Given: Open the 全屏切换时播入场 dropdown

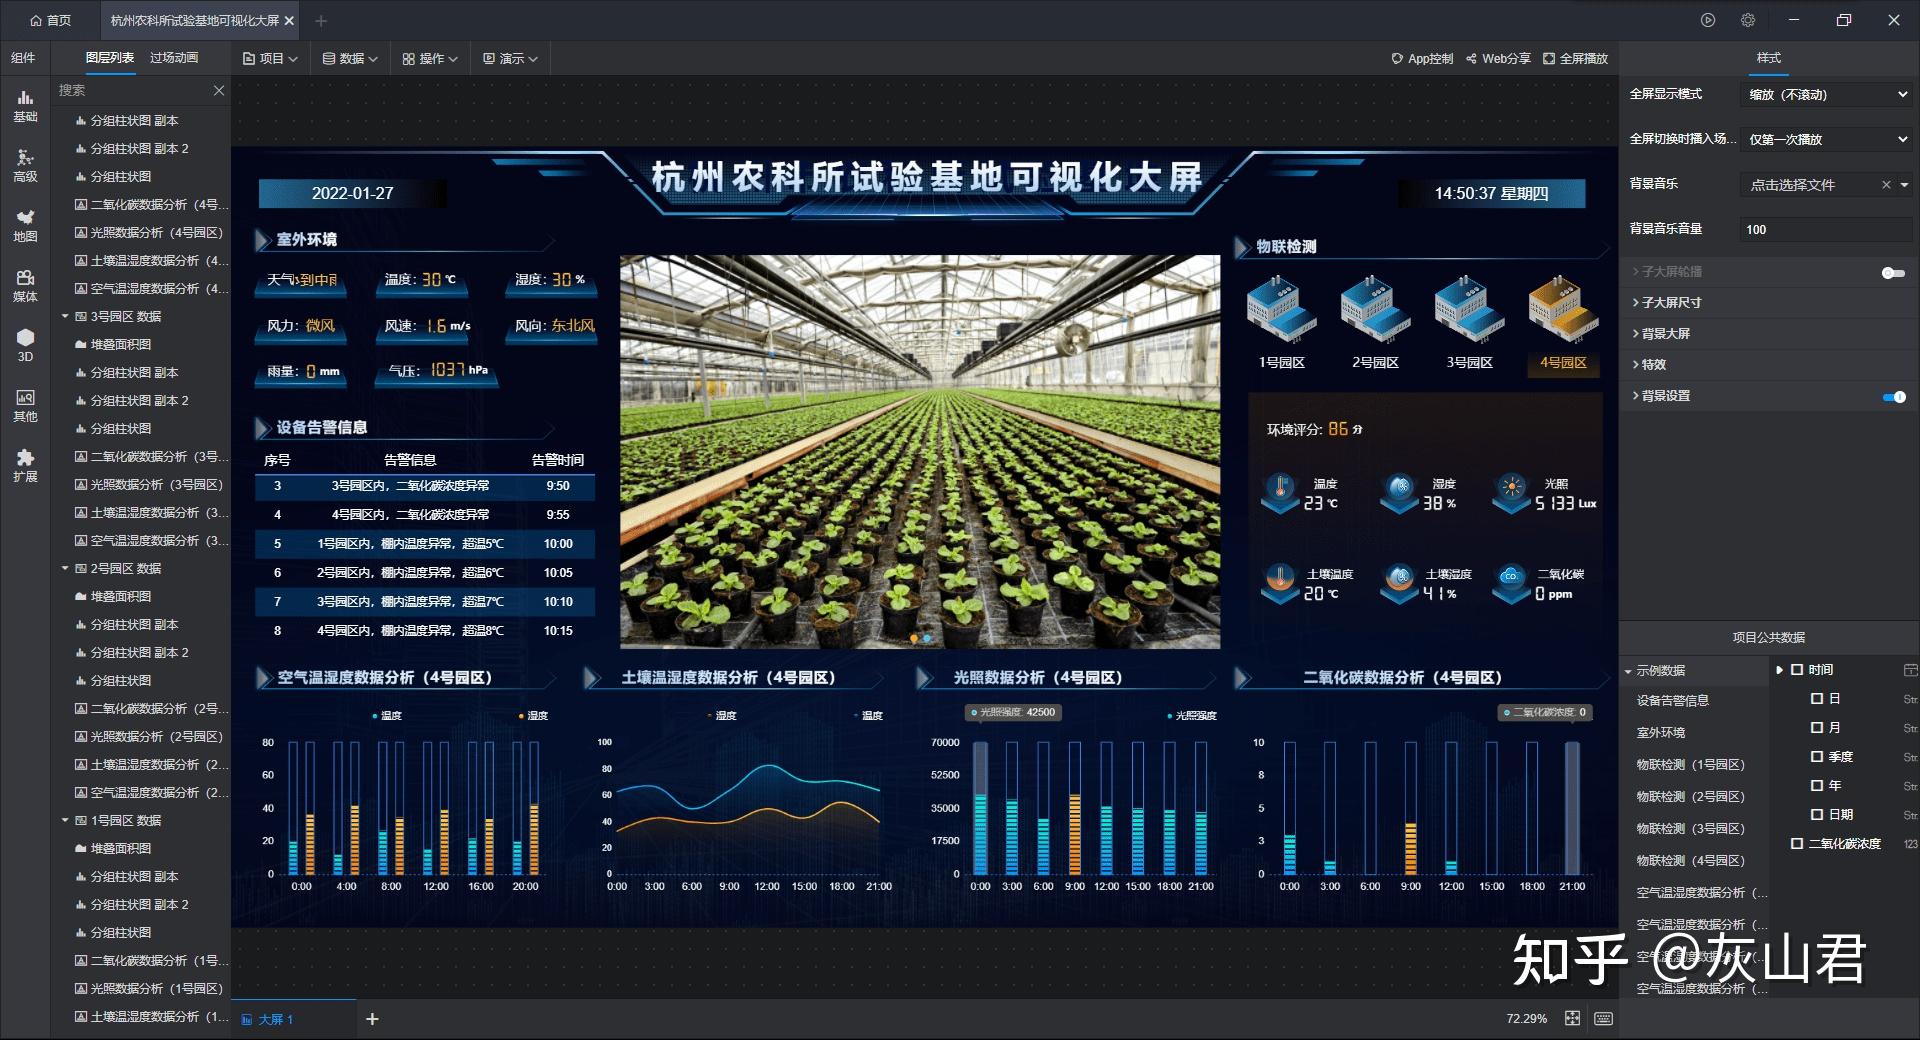Looking at the screenshot, I should (x=1826, y=139).
